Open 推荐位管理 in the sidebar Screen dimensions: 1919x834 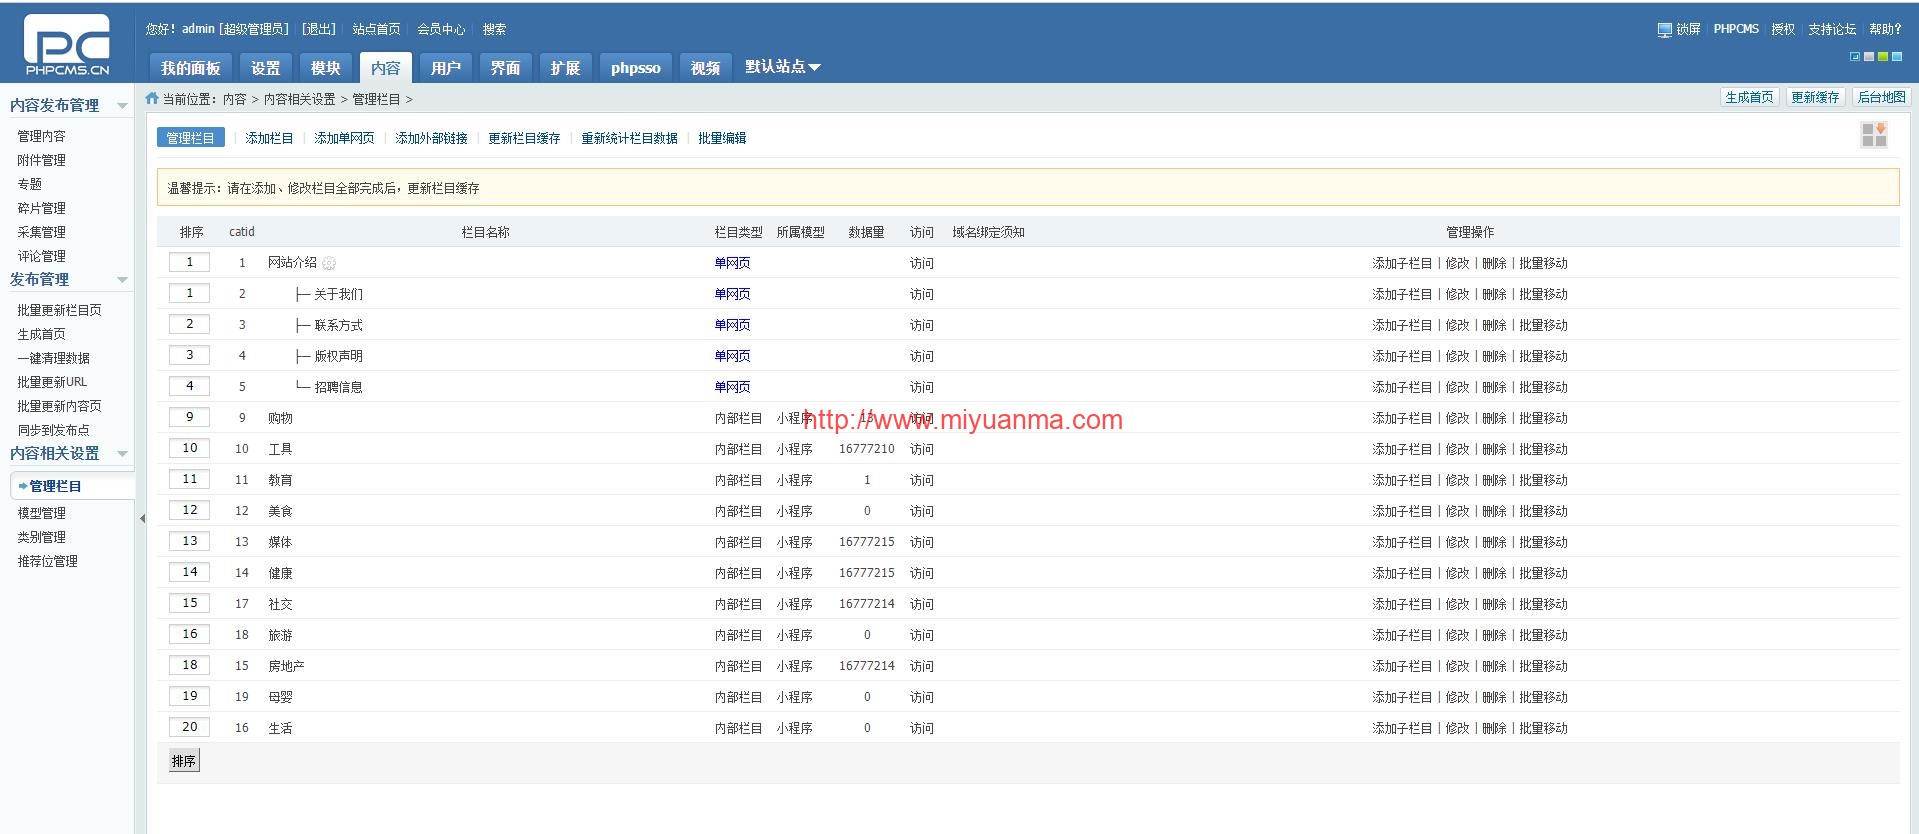[47, 561]
